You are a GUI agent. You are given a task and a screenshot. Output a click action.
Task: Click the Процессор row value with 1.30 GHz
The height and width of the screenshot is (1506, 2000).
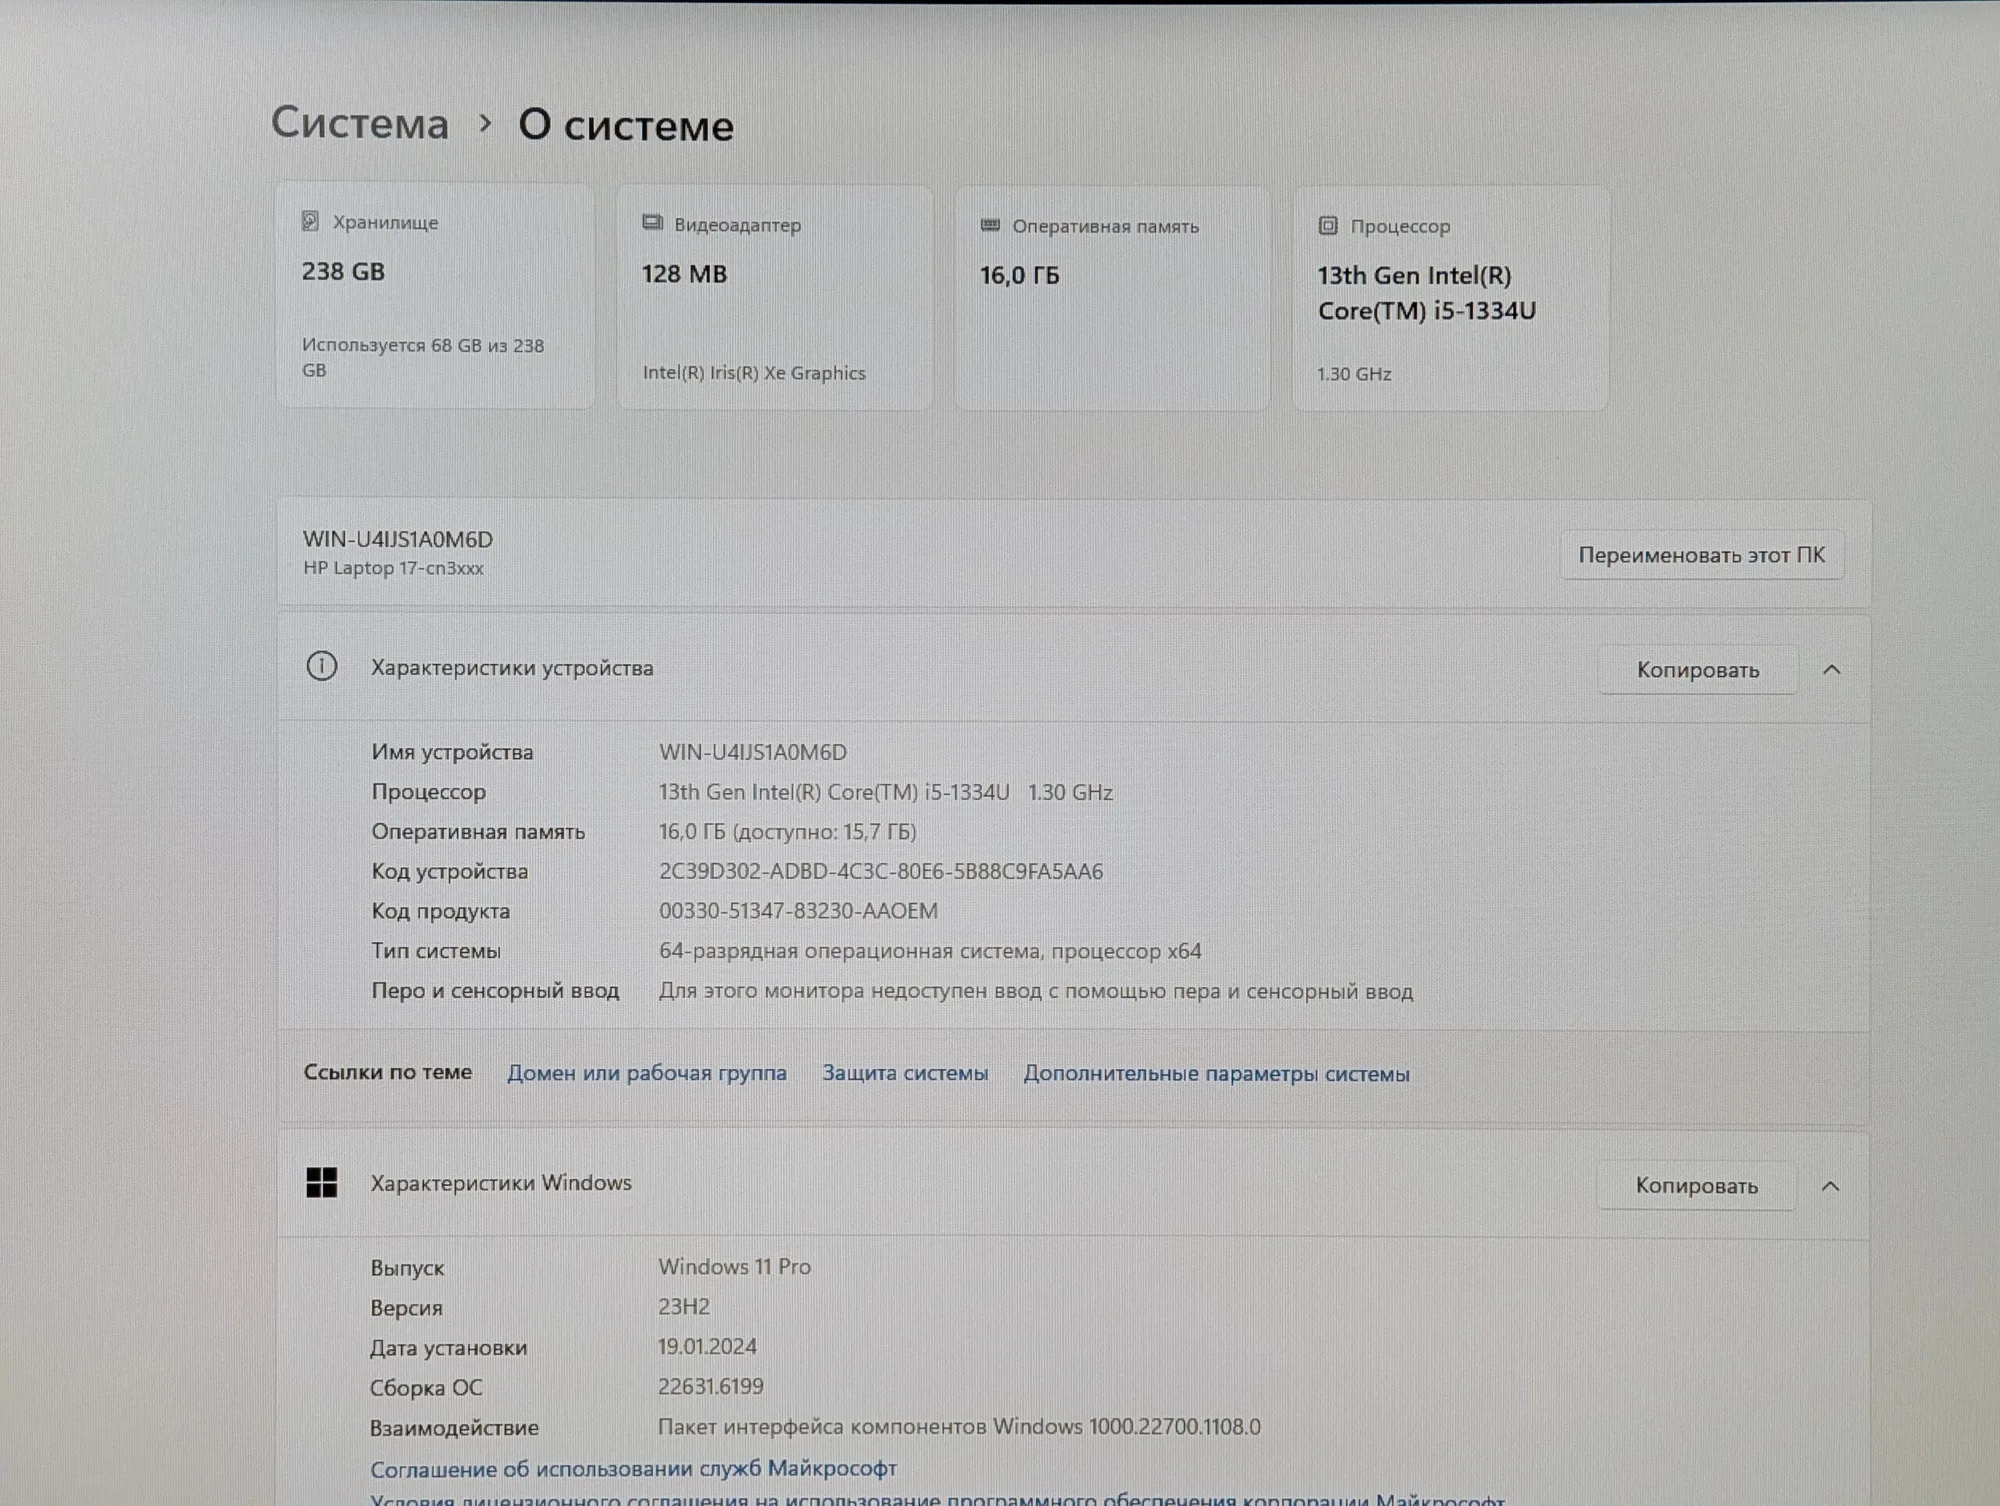(x=886, y=792)
